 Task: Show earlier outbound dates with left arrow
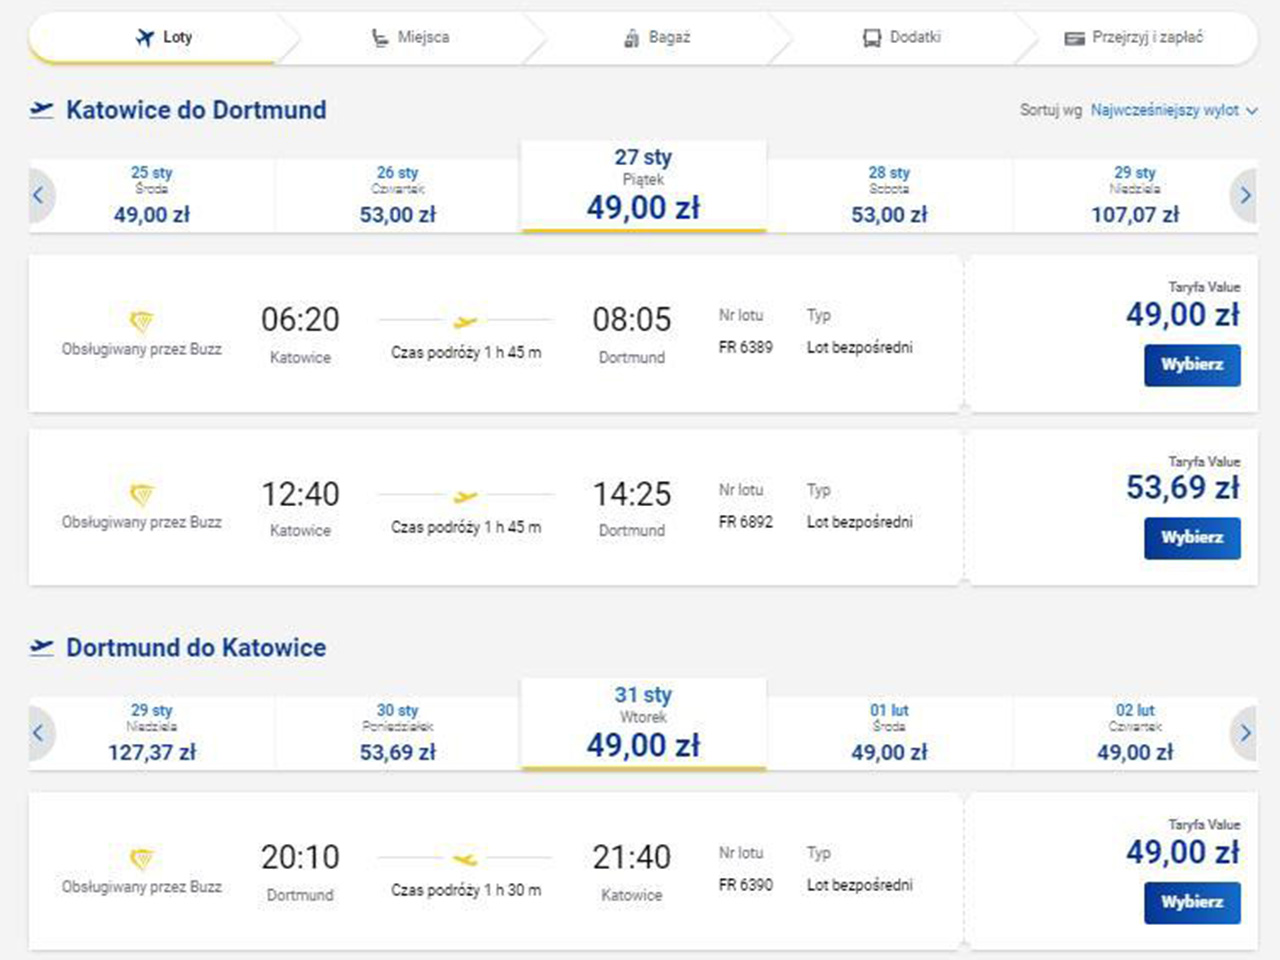tap(39, 195)
